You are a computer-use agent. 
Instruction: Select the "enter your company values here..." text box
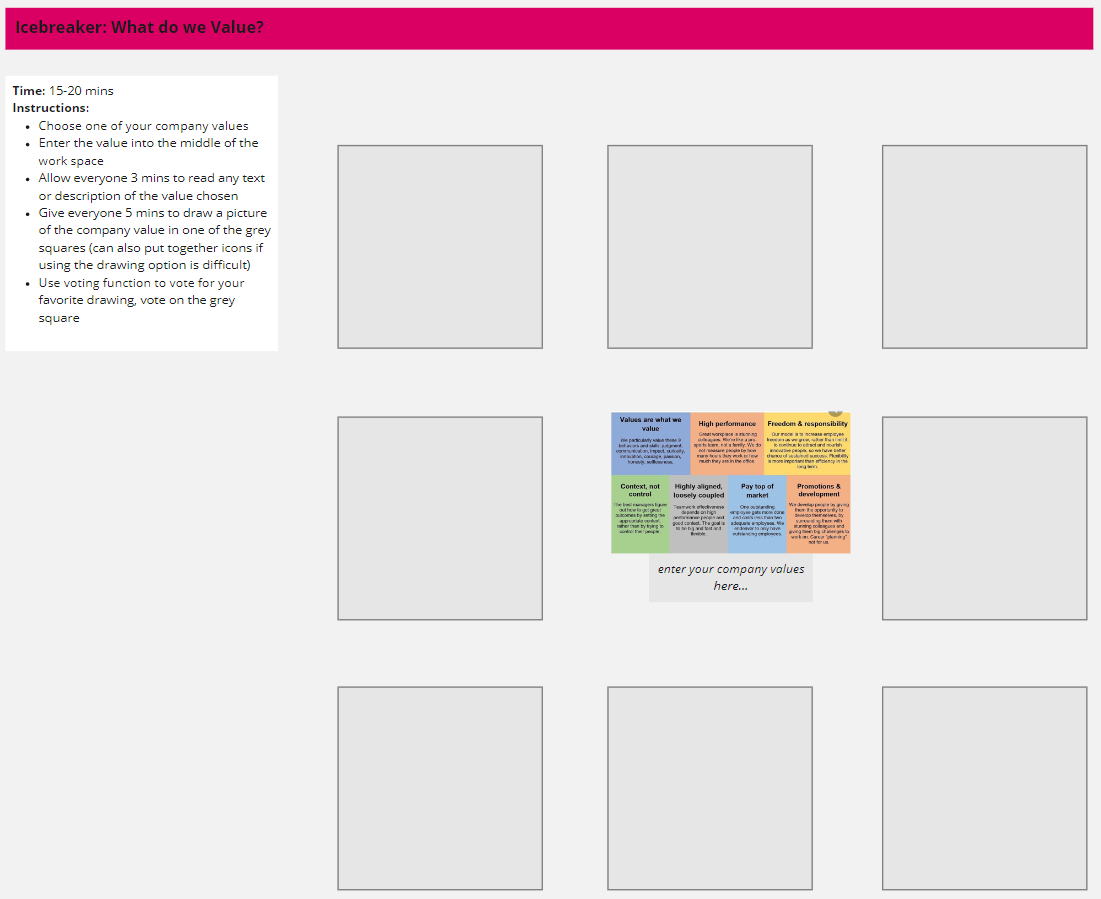730,577
